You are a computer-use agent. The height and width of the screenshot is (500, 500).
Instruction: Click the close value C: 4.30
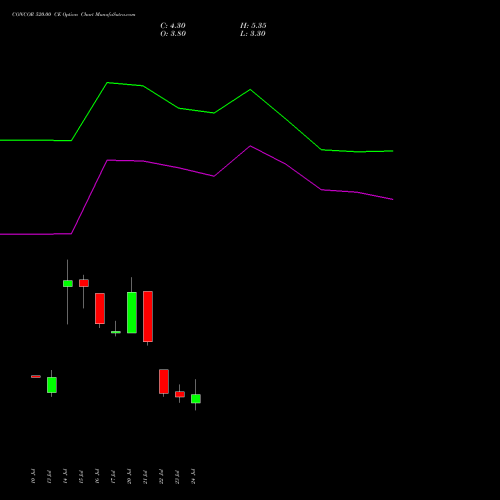[x=173, y=26]
